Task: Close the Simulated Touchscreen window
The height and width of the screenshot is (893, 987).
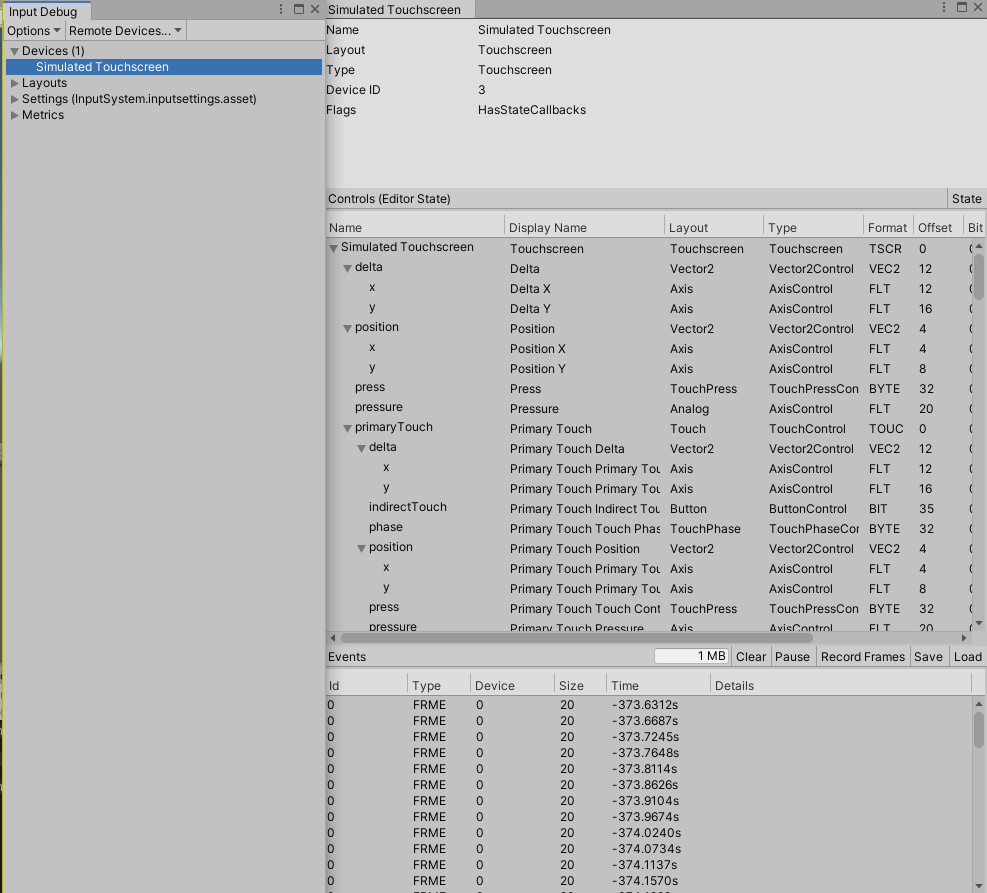Action: [978, 7]
